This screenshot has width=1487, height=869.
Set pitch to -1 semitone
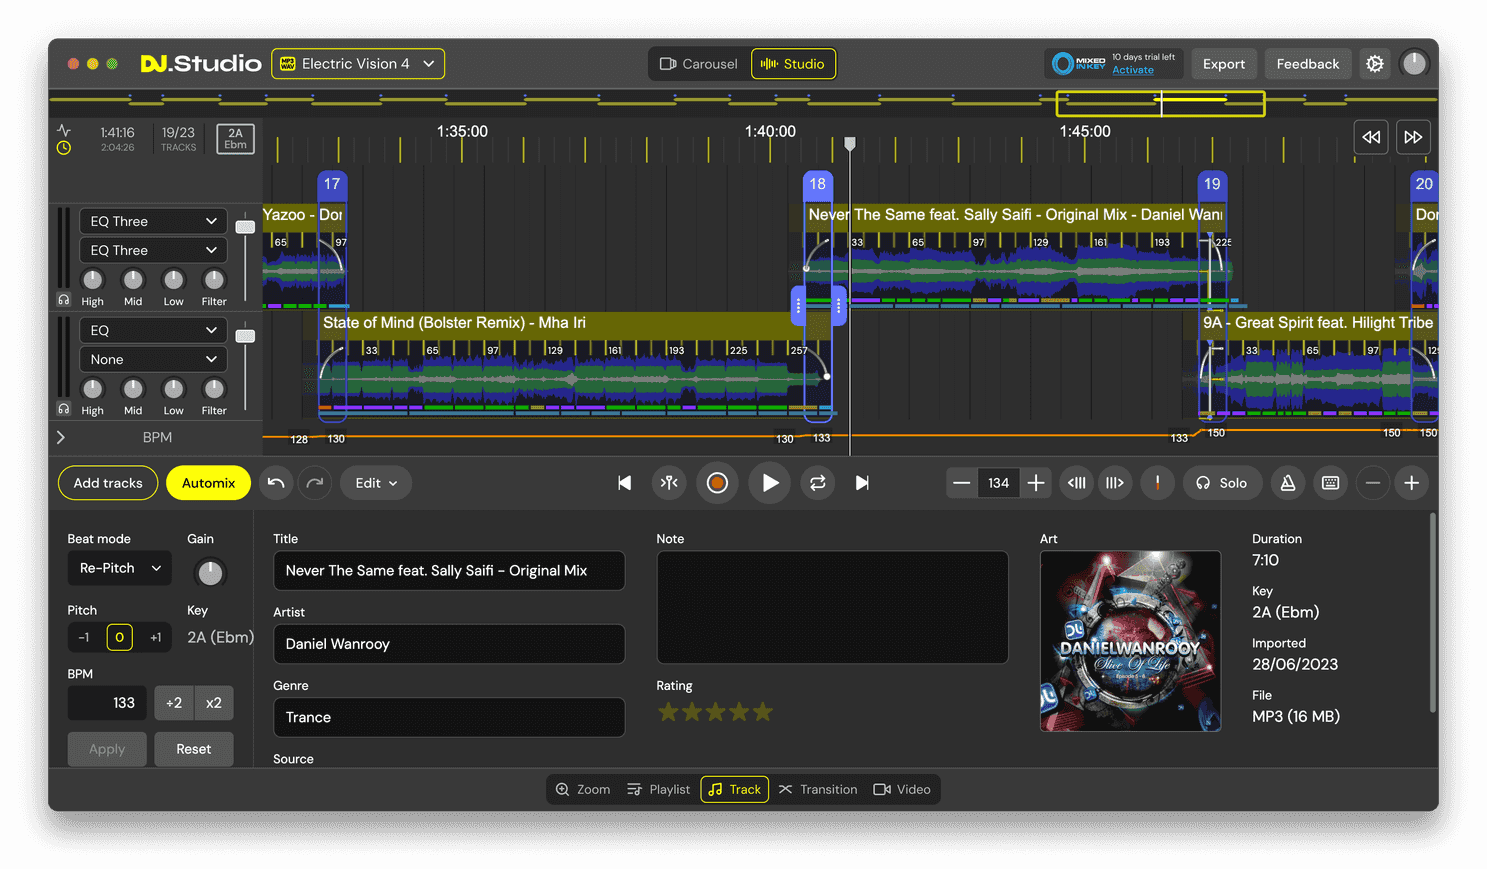point(82,637)
